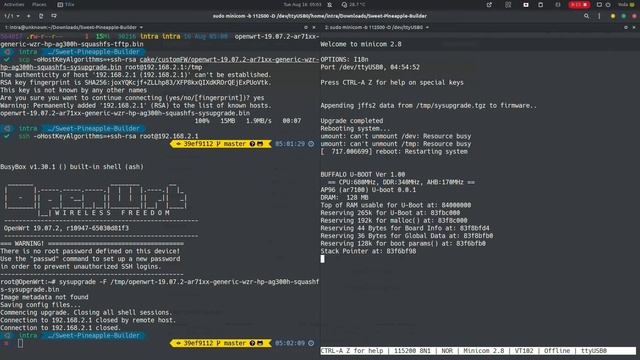Click the 'Welcome to minicom 2.8' line
The height and width of the screenshot is (360, 640).
[x=361, y=44]
